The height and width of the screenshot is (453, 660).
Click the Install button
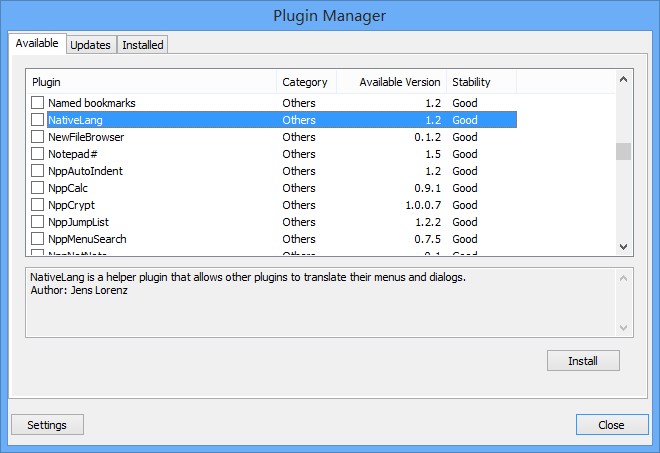click(x=583, y=361)
